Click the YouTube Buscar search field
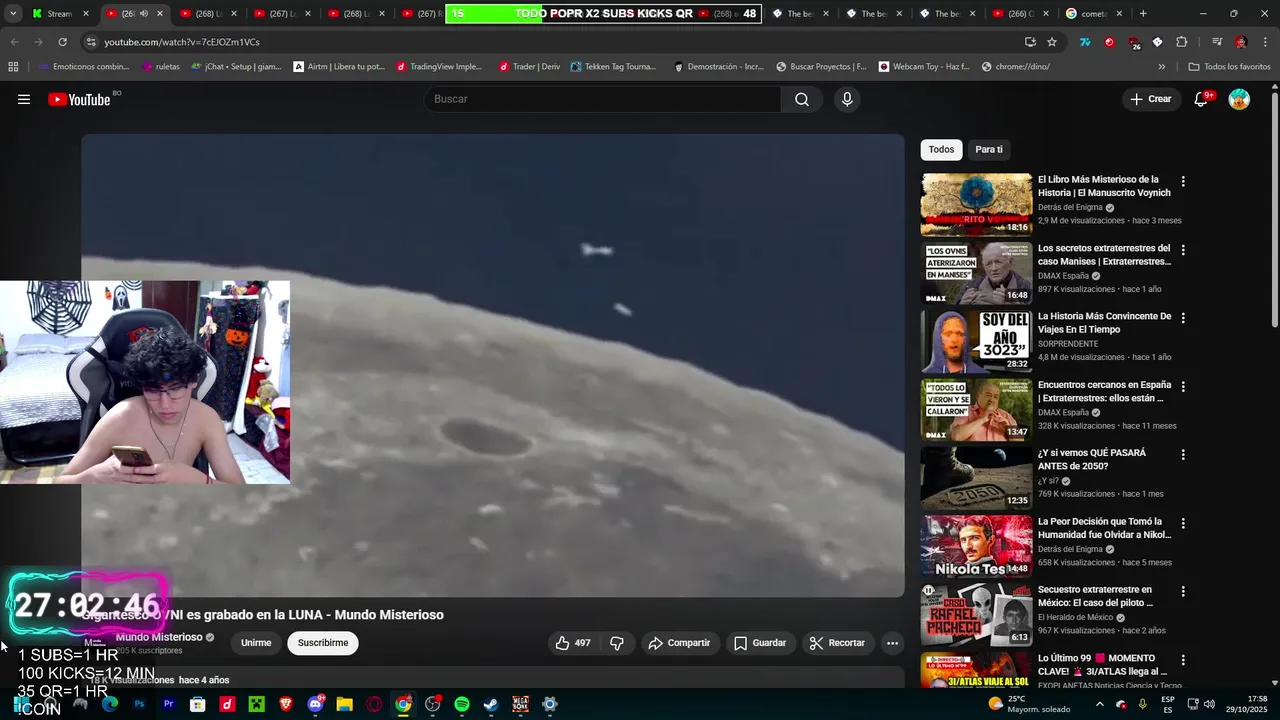Viewport: 1280px width, 720px height. click(602, 99)
